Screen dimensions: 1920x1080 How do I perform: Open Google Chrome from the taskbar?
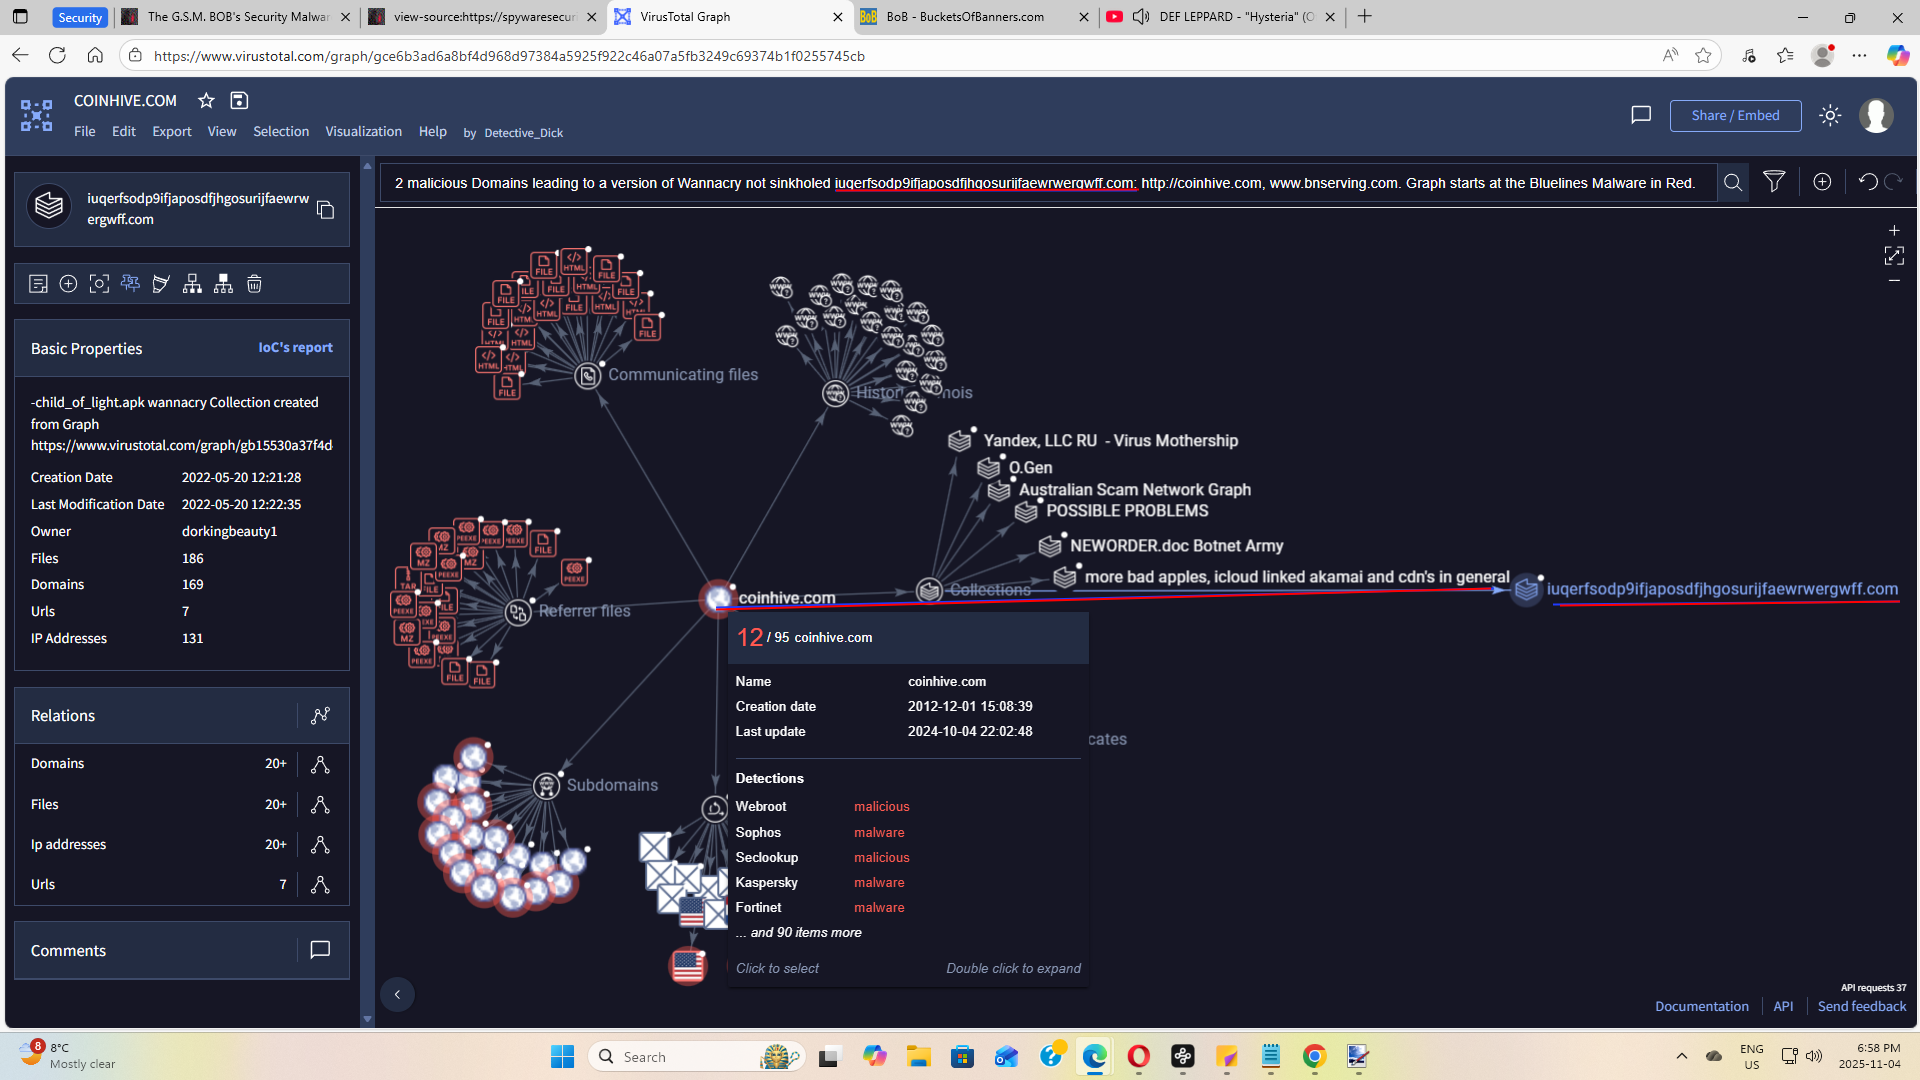(1314, 1057)
